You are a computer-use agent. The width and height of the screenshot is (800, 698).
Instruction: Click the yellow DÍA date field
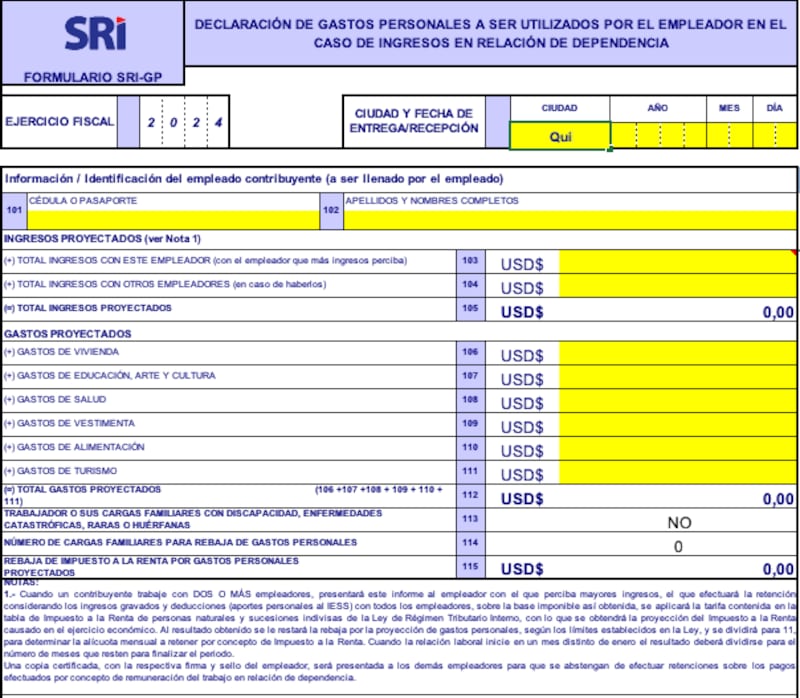[x=774, y=135]
